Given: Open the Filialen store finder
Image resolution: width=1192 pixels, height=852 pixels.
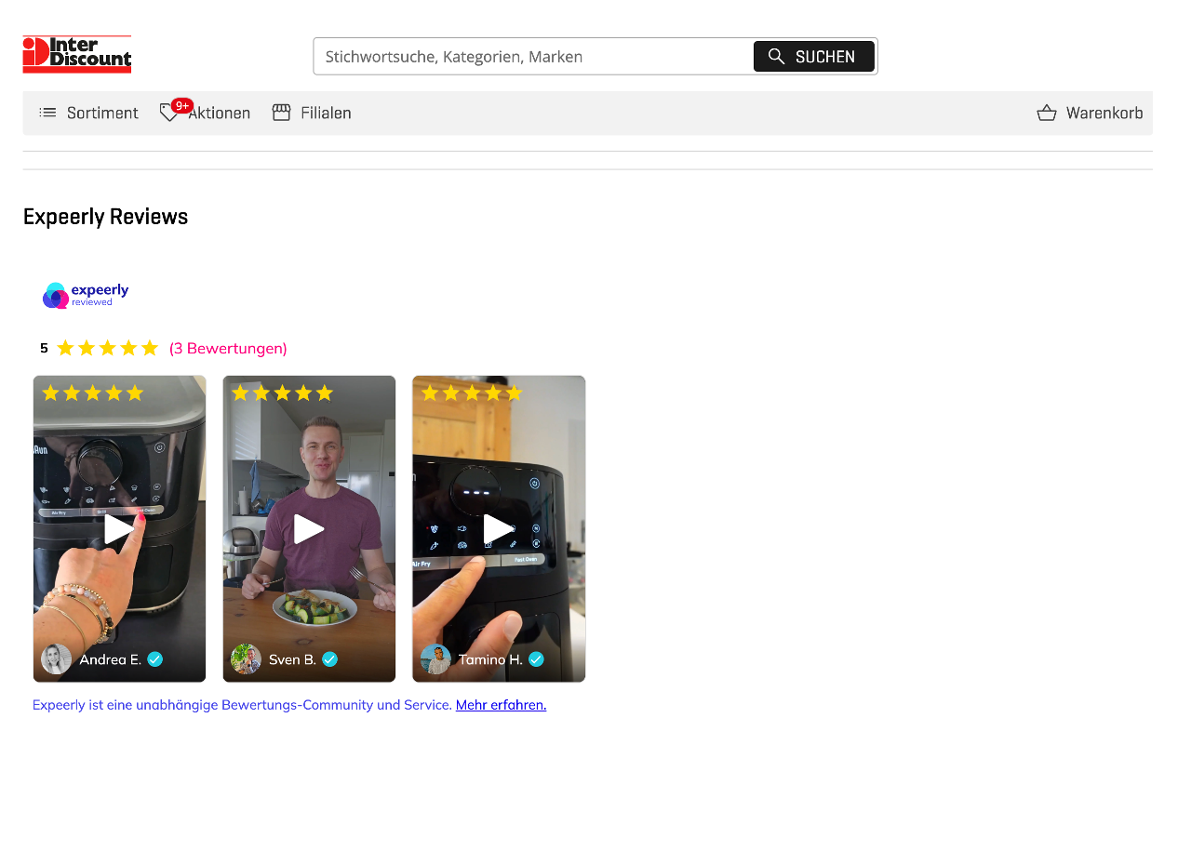Looking at the screenshot, I should pos(312,113).
